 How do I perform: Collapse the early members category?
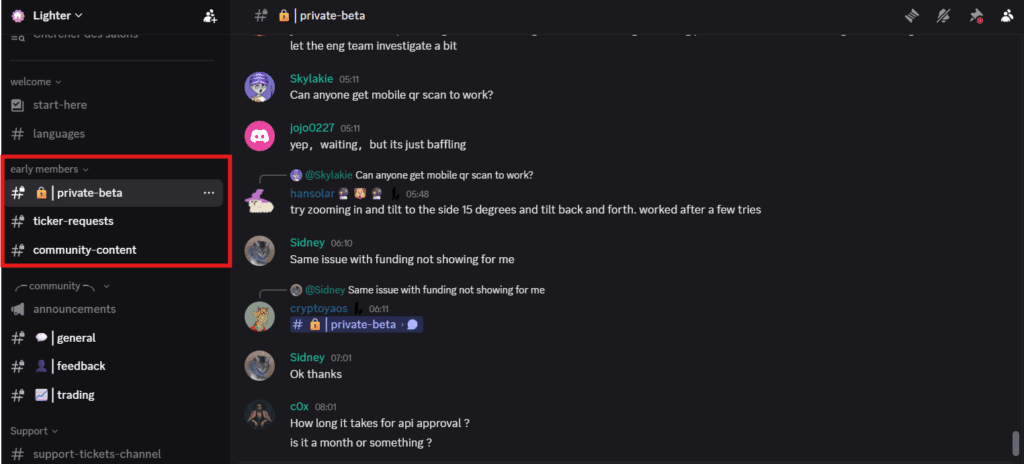click(x=50, y=169)
